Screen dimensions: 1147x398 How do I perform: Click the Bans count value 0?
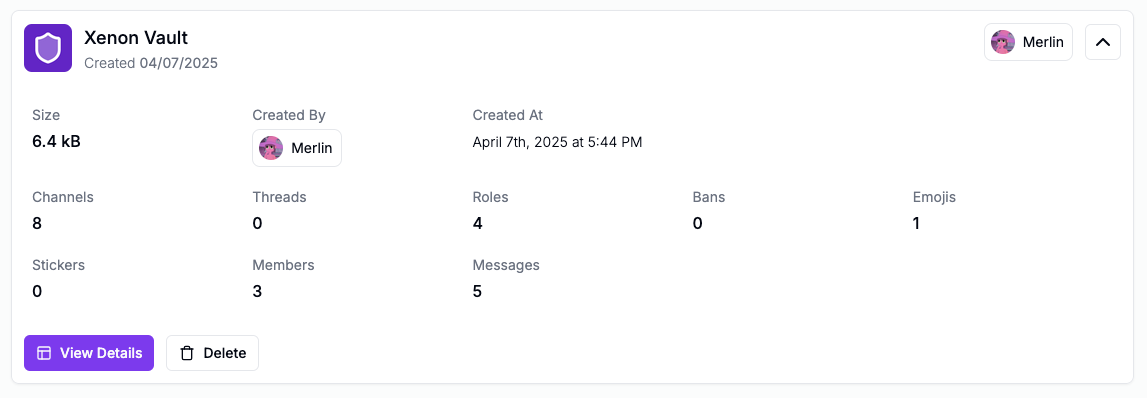click(x=698, y=223)
